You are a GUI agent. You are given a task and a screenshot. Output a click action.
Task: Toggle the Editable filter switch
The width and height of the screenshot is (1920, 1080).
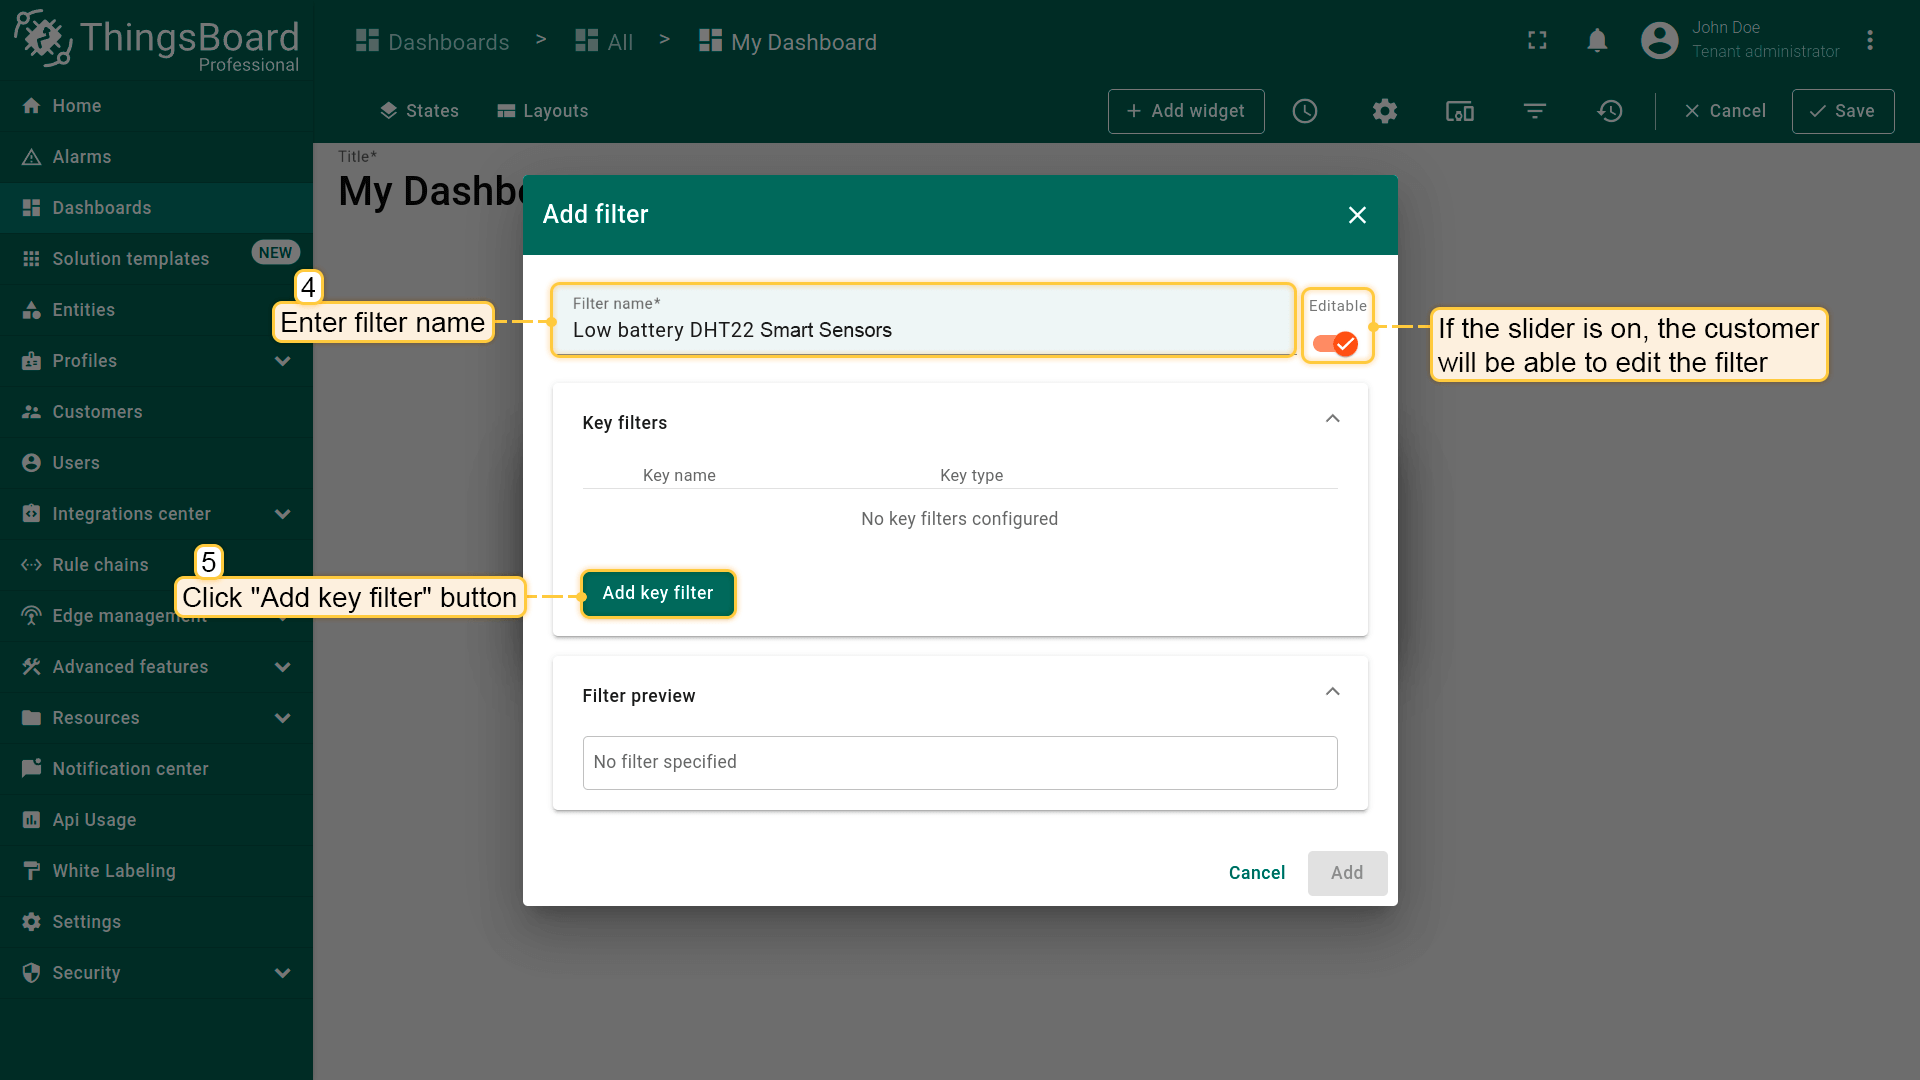tap(1336, 344)
